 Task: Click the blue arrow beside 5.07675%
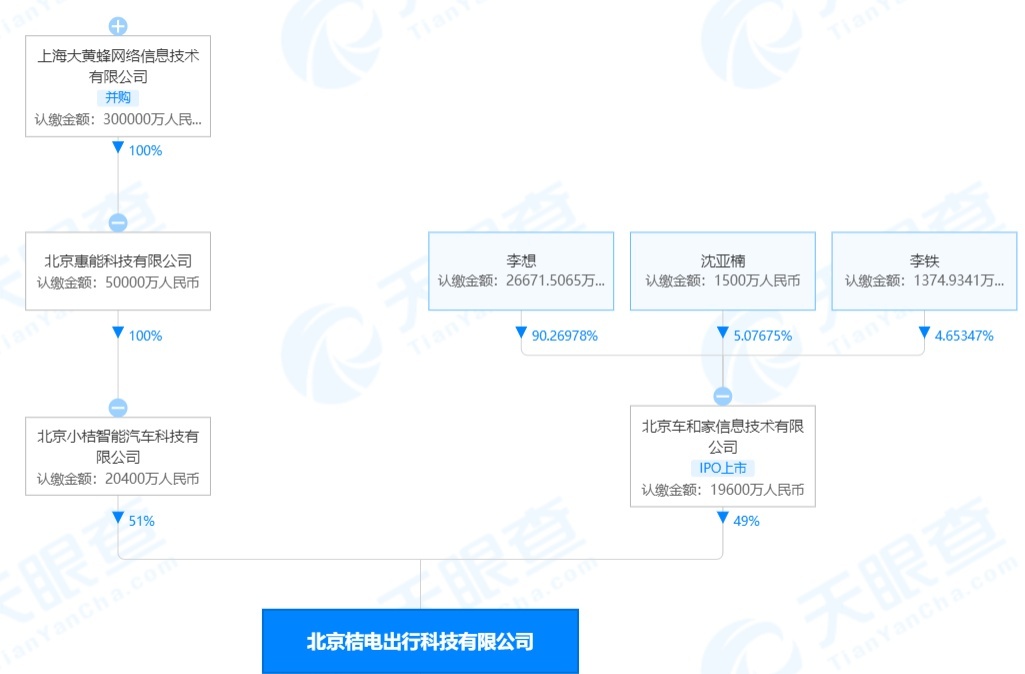[x=722, y=333]
